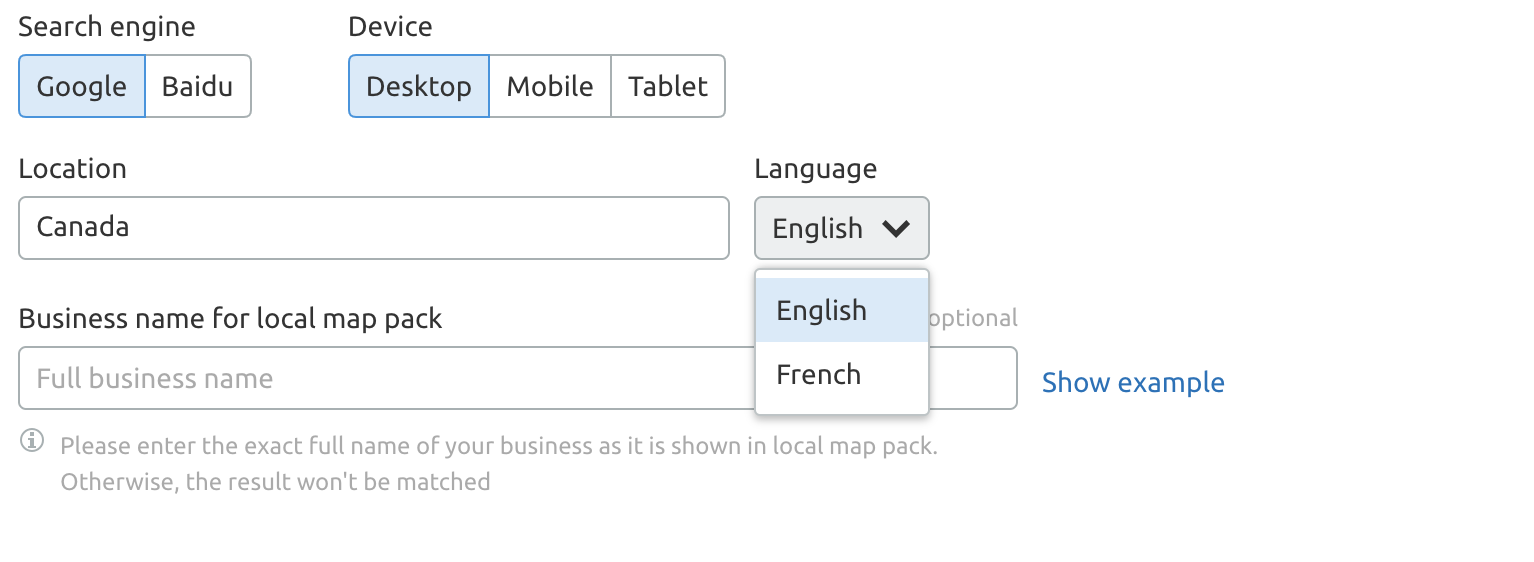Click the Business name for local map pack label
This screenshot has width=1534, height=562.
click(x=230, y=319)
